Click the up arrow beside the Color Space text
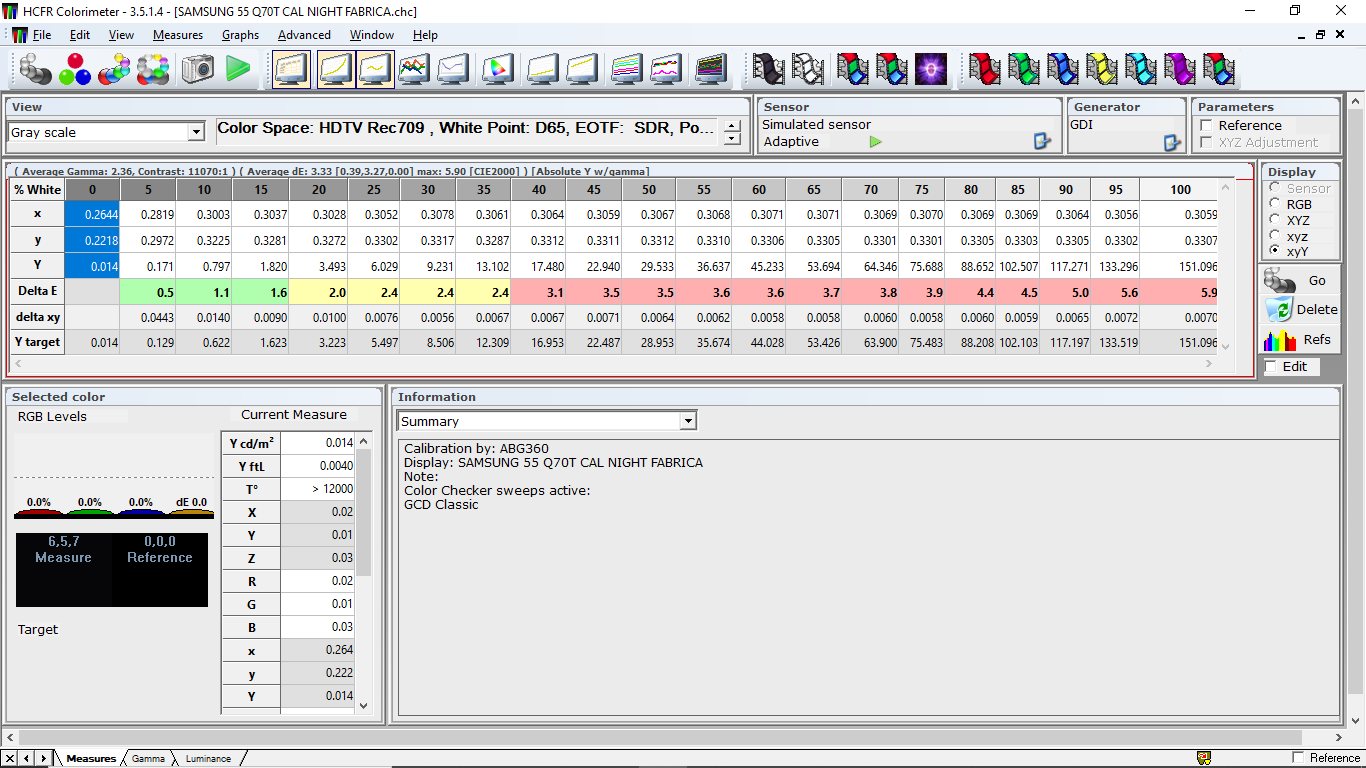 733,126
